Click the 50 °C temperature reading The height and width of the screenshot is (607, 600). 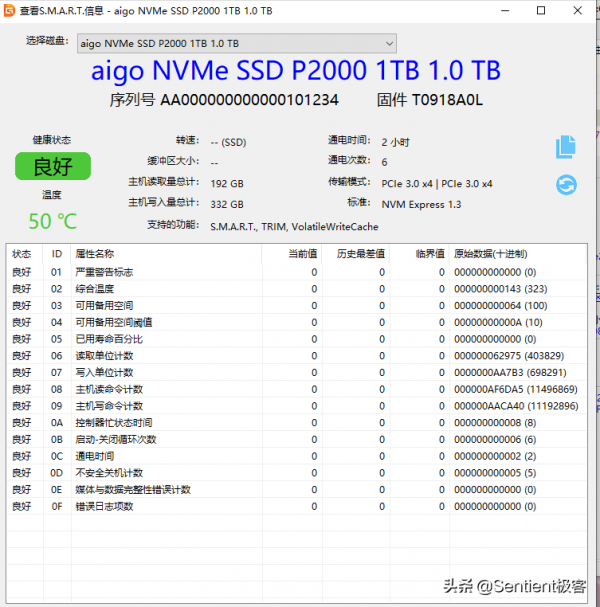click(x=53, y=221)
